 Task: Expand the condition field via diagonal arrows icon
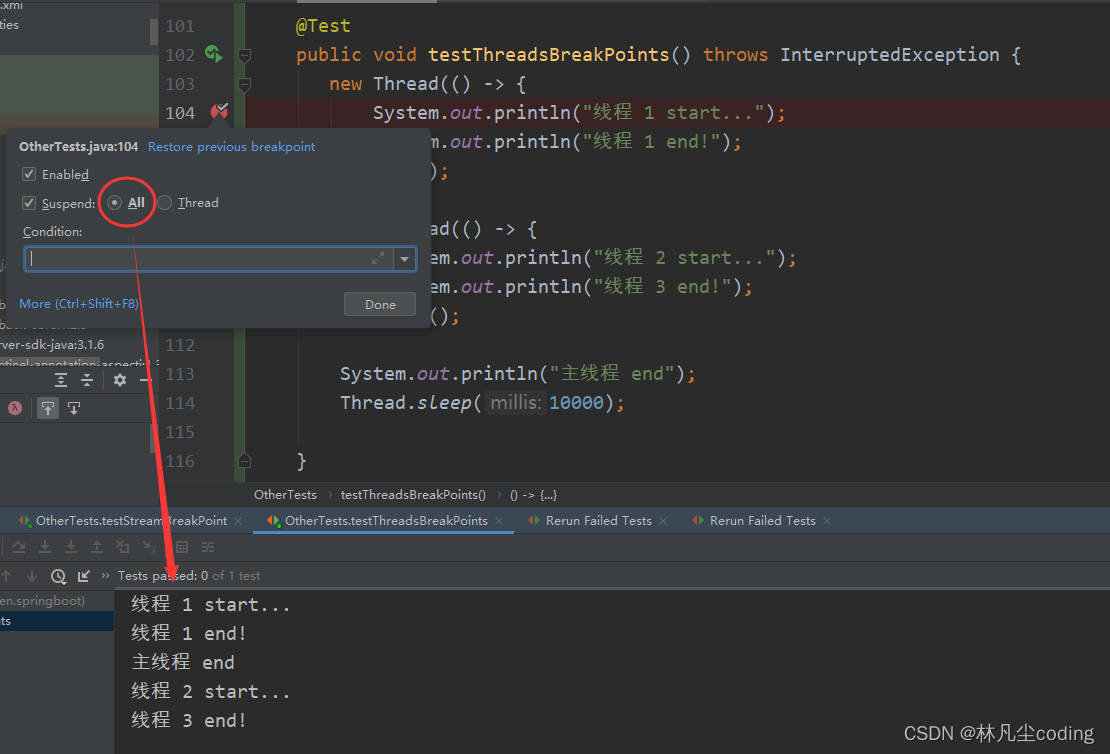[378, 258]
